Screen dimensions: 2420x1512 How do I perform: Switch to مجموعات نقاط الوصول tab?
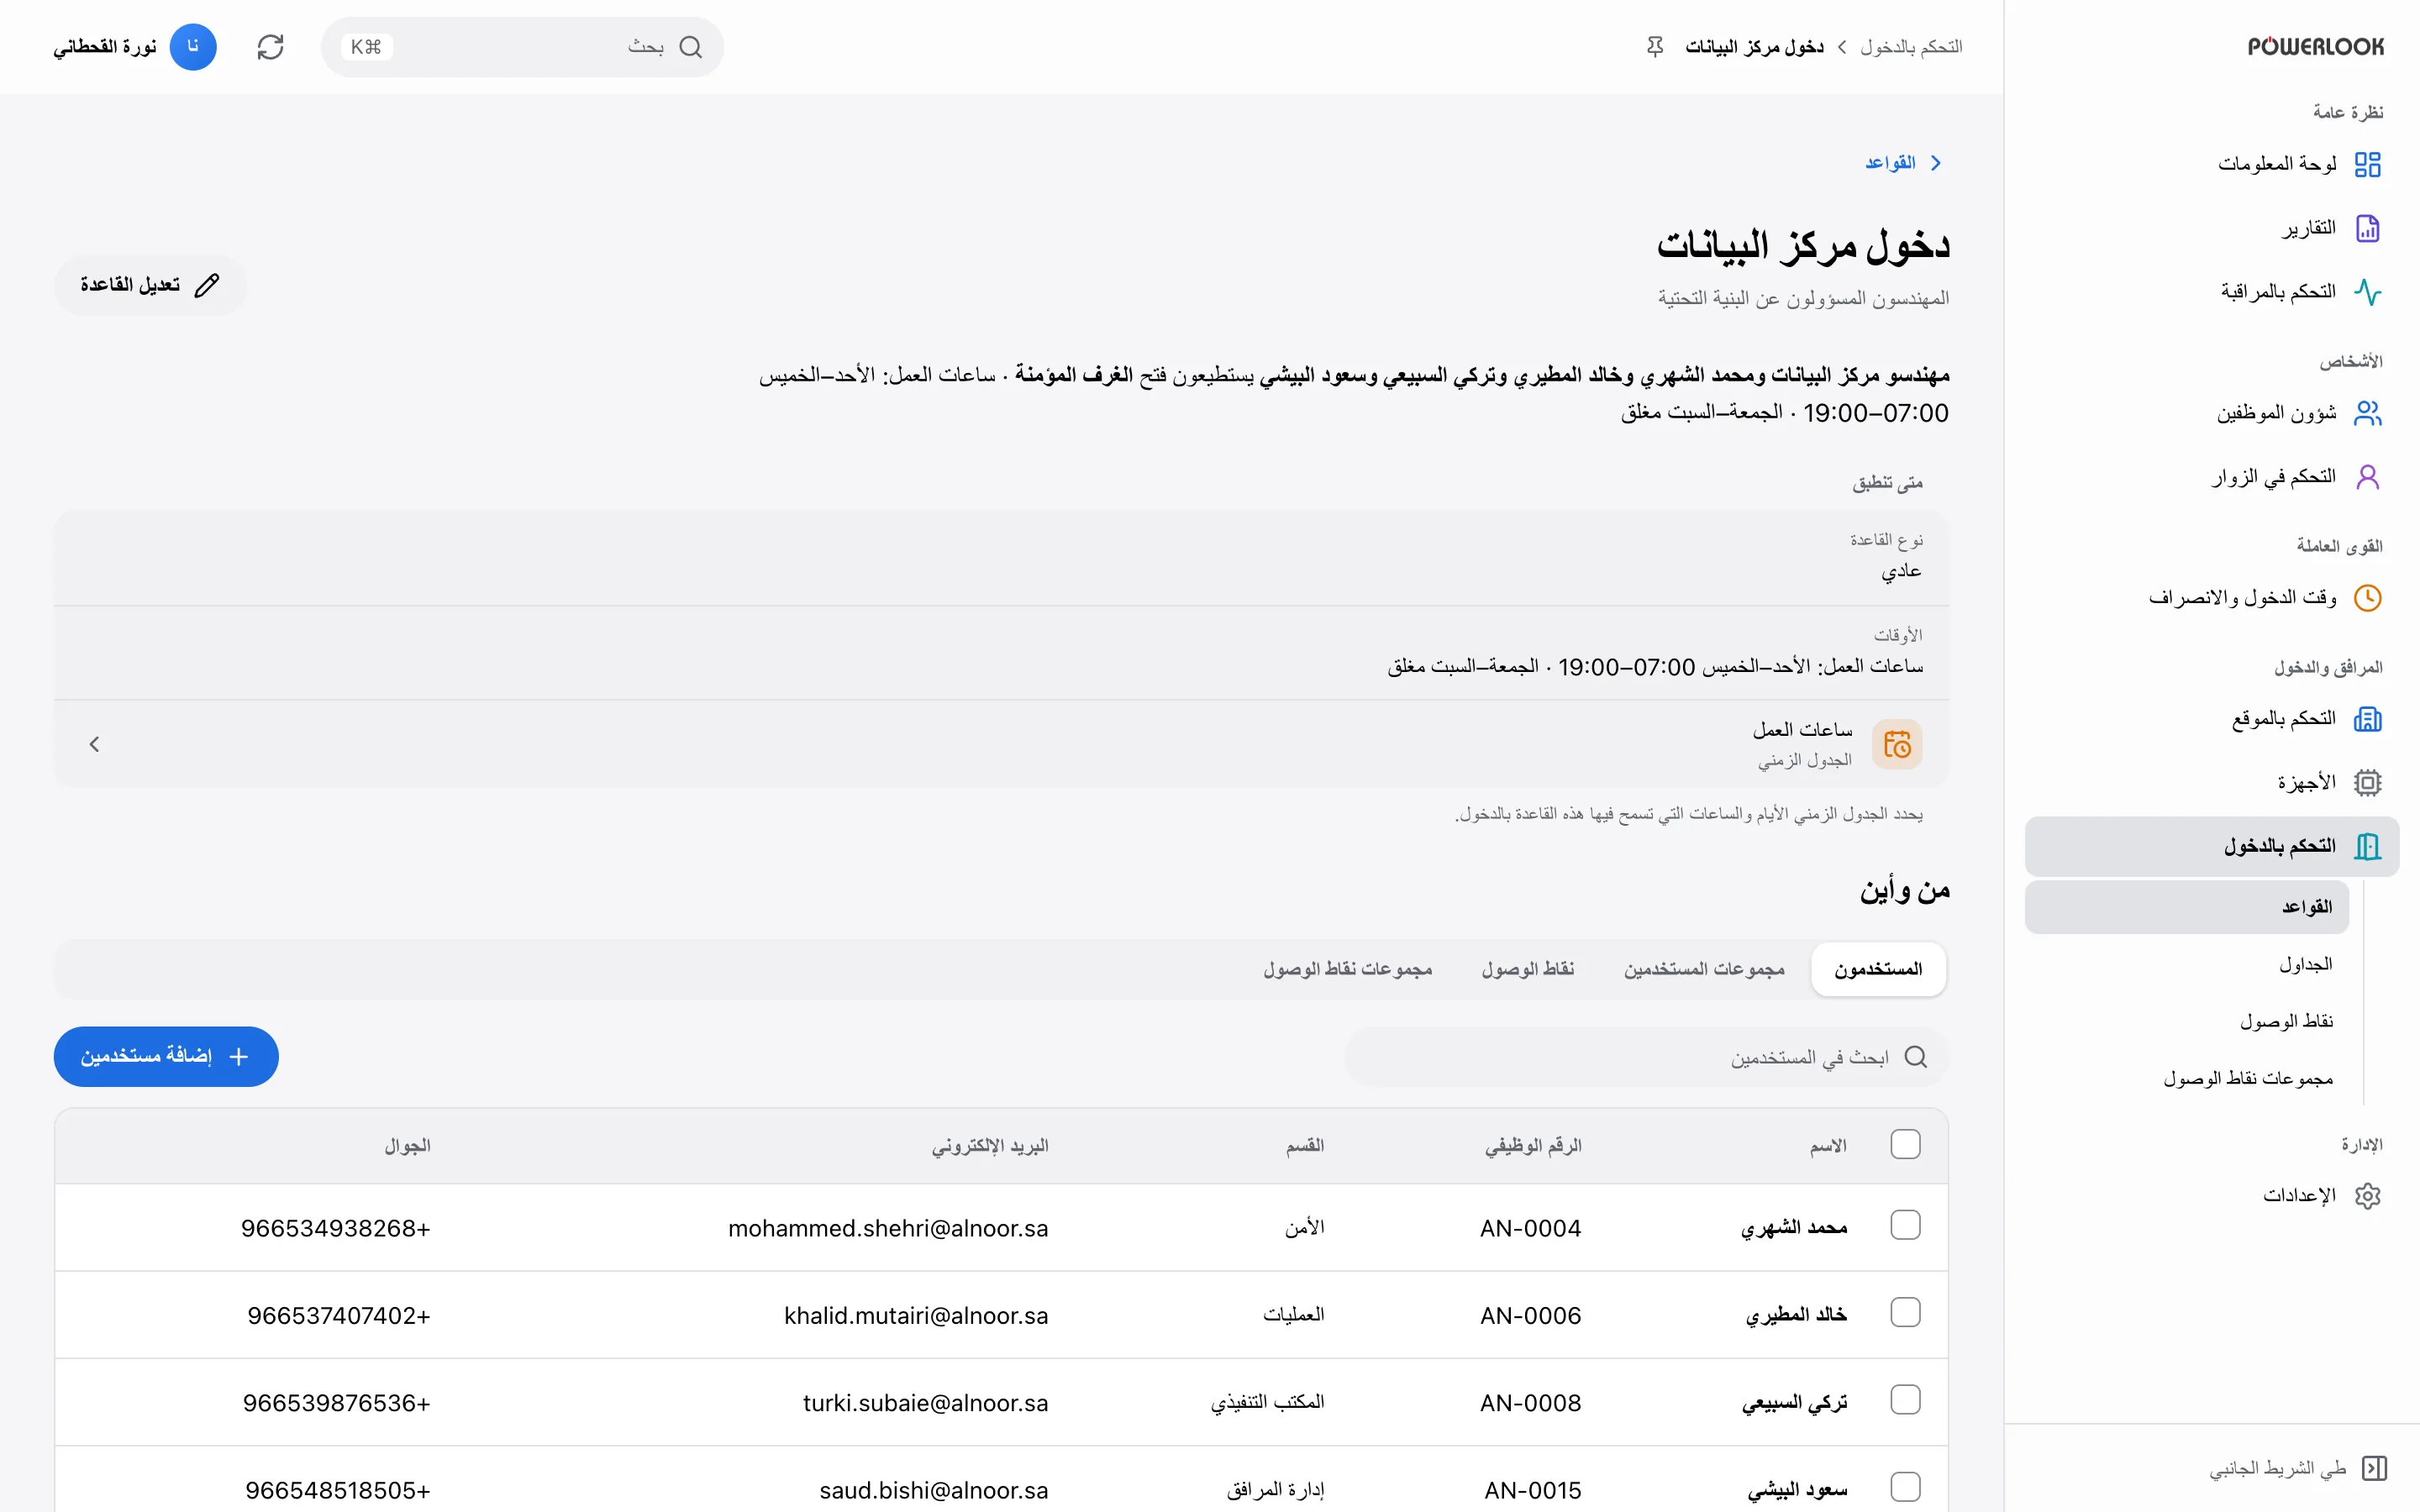click(x=1347, y=969)
